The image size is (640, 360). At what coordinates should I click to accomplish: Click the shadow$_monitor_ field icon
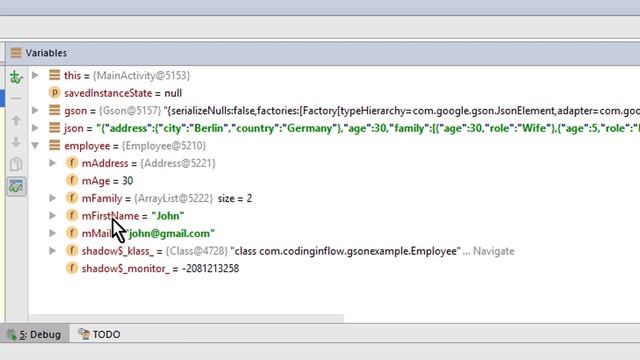pyautogui.click(x=72, y=268)
